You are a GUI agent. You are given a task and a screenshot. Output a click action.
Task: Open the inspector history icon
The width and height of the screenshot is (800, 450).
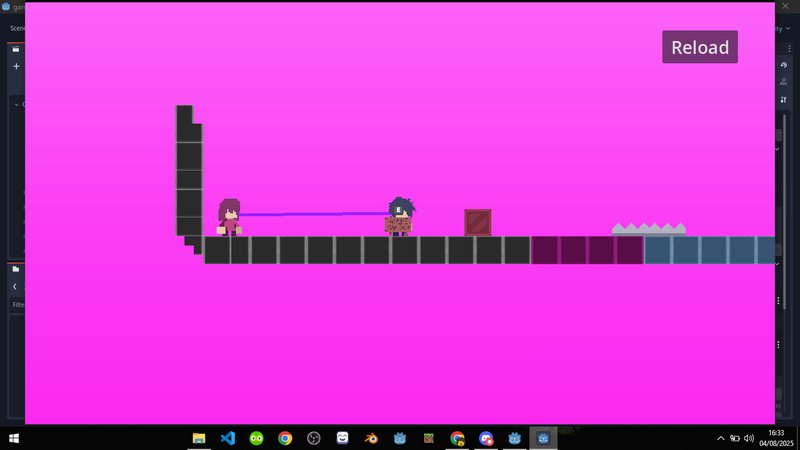click(x=784, y=65)
